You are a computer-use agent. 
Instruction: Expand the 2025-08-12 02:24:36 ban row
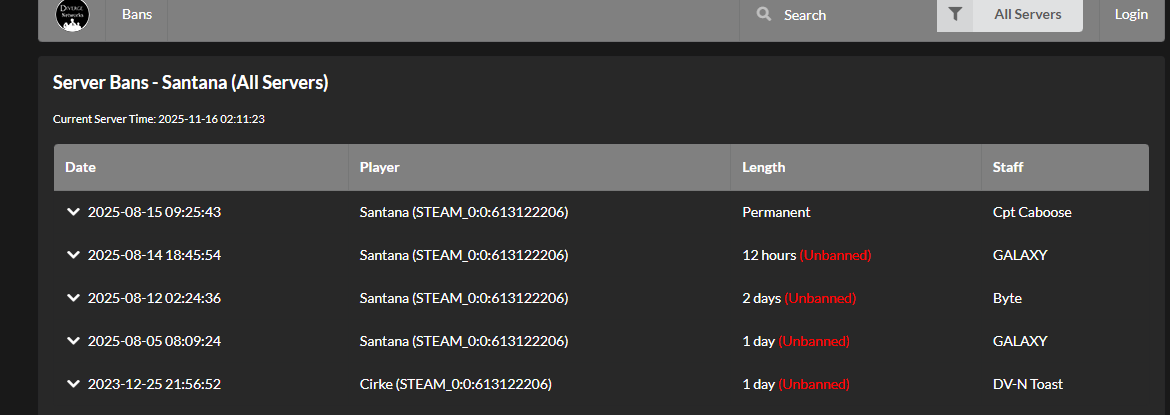click(x=73, y=298)
